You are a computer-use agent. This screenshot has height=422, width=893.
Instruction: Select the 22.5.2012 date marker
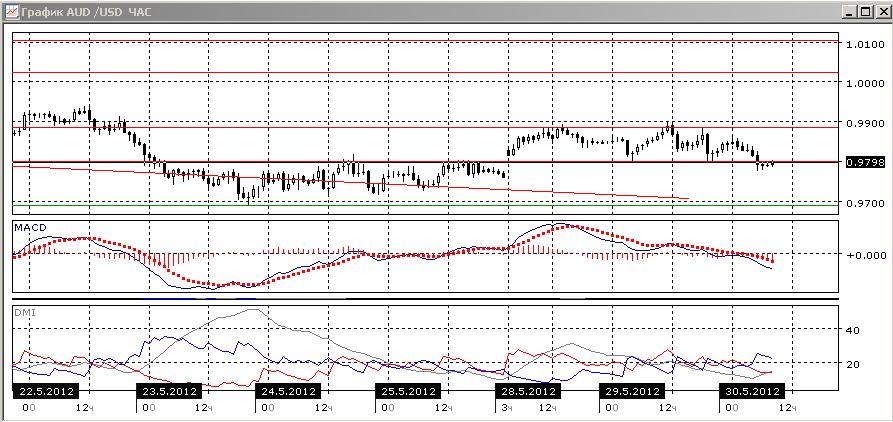[46, 392]
